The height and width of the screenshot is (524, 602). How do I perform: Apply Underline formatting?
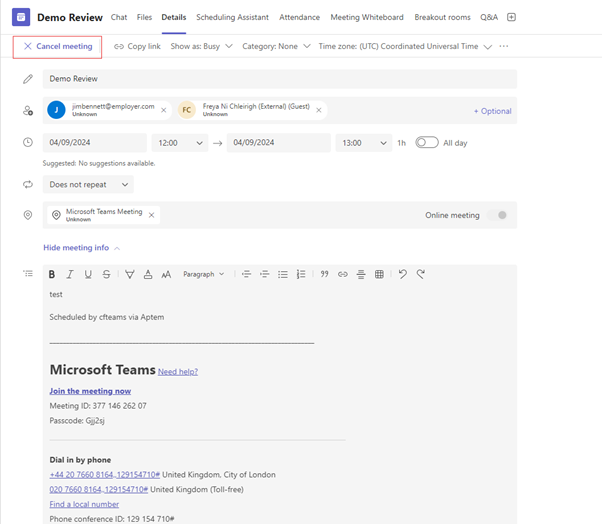point(88,274)
